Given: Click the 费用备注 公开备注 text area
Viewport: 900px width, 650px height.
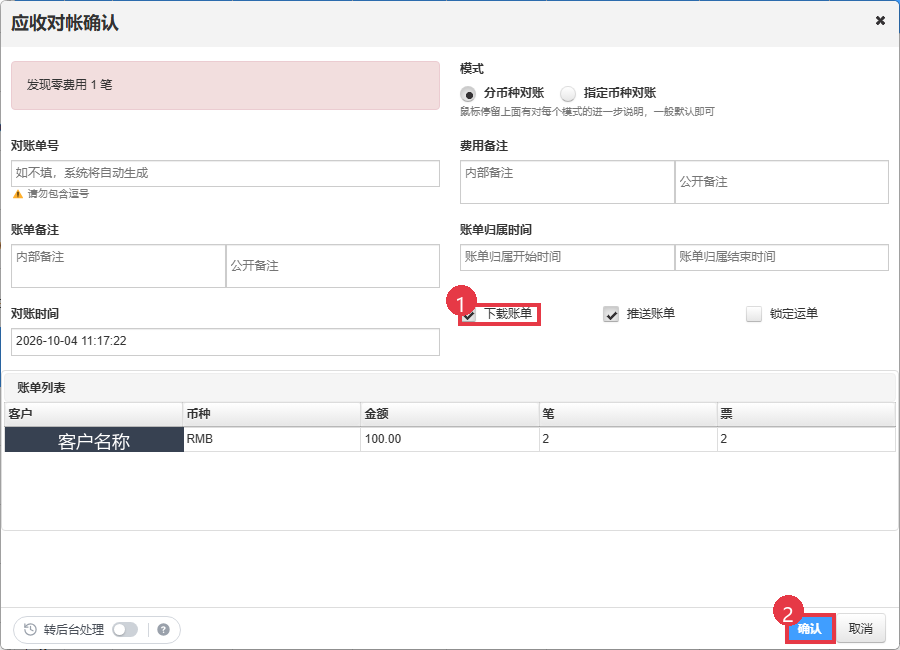Looking at the screenshot, I should click(x=782, y=181).
